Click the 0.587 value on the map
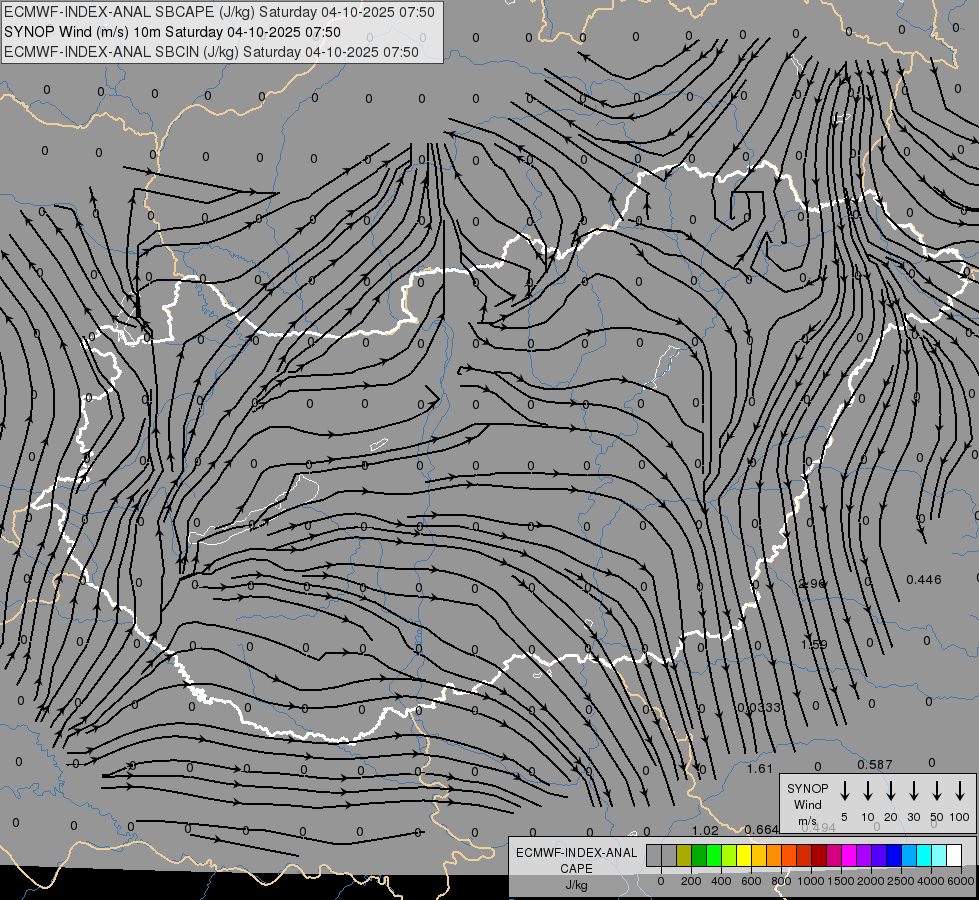Viewport: 979px width, 900px height. (875, 764)
